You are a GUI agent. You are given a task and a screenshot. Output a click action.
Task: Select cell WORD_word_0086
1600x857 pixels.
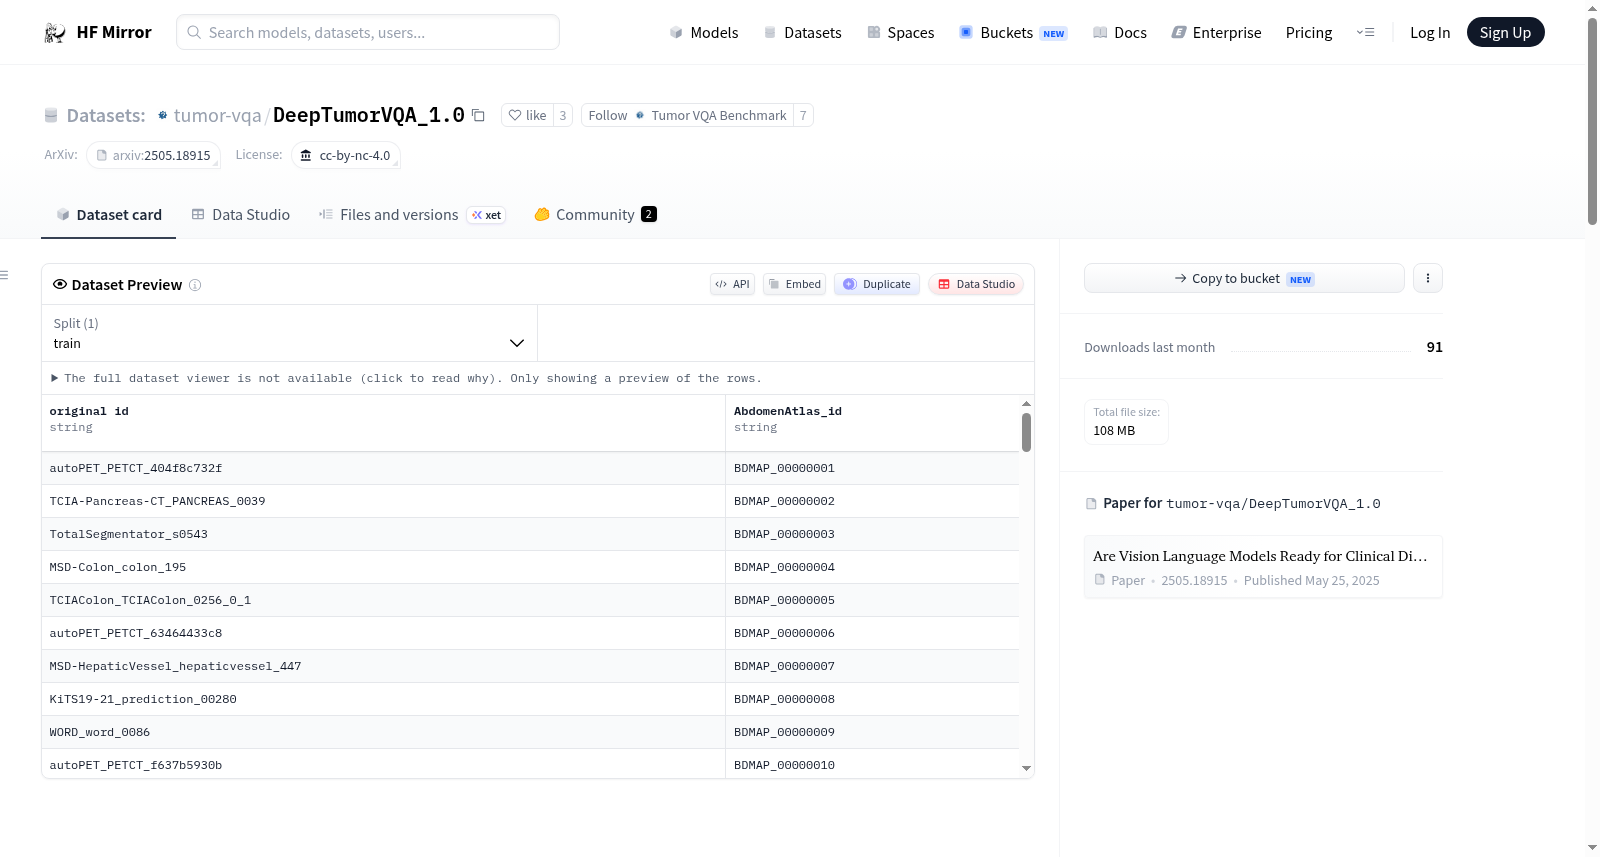coord(383,732)
